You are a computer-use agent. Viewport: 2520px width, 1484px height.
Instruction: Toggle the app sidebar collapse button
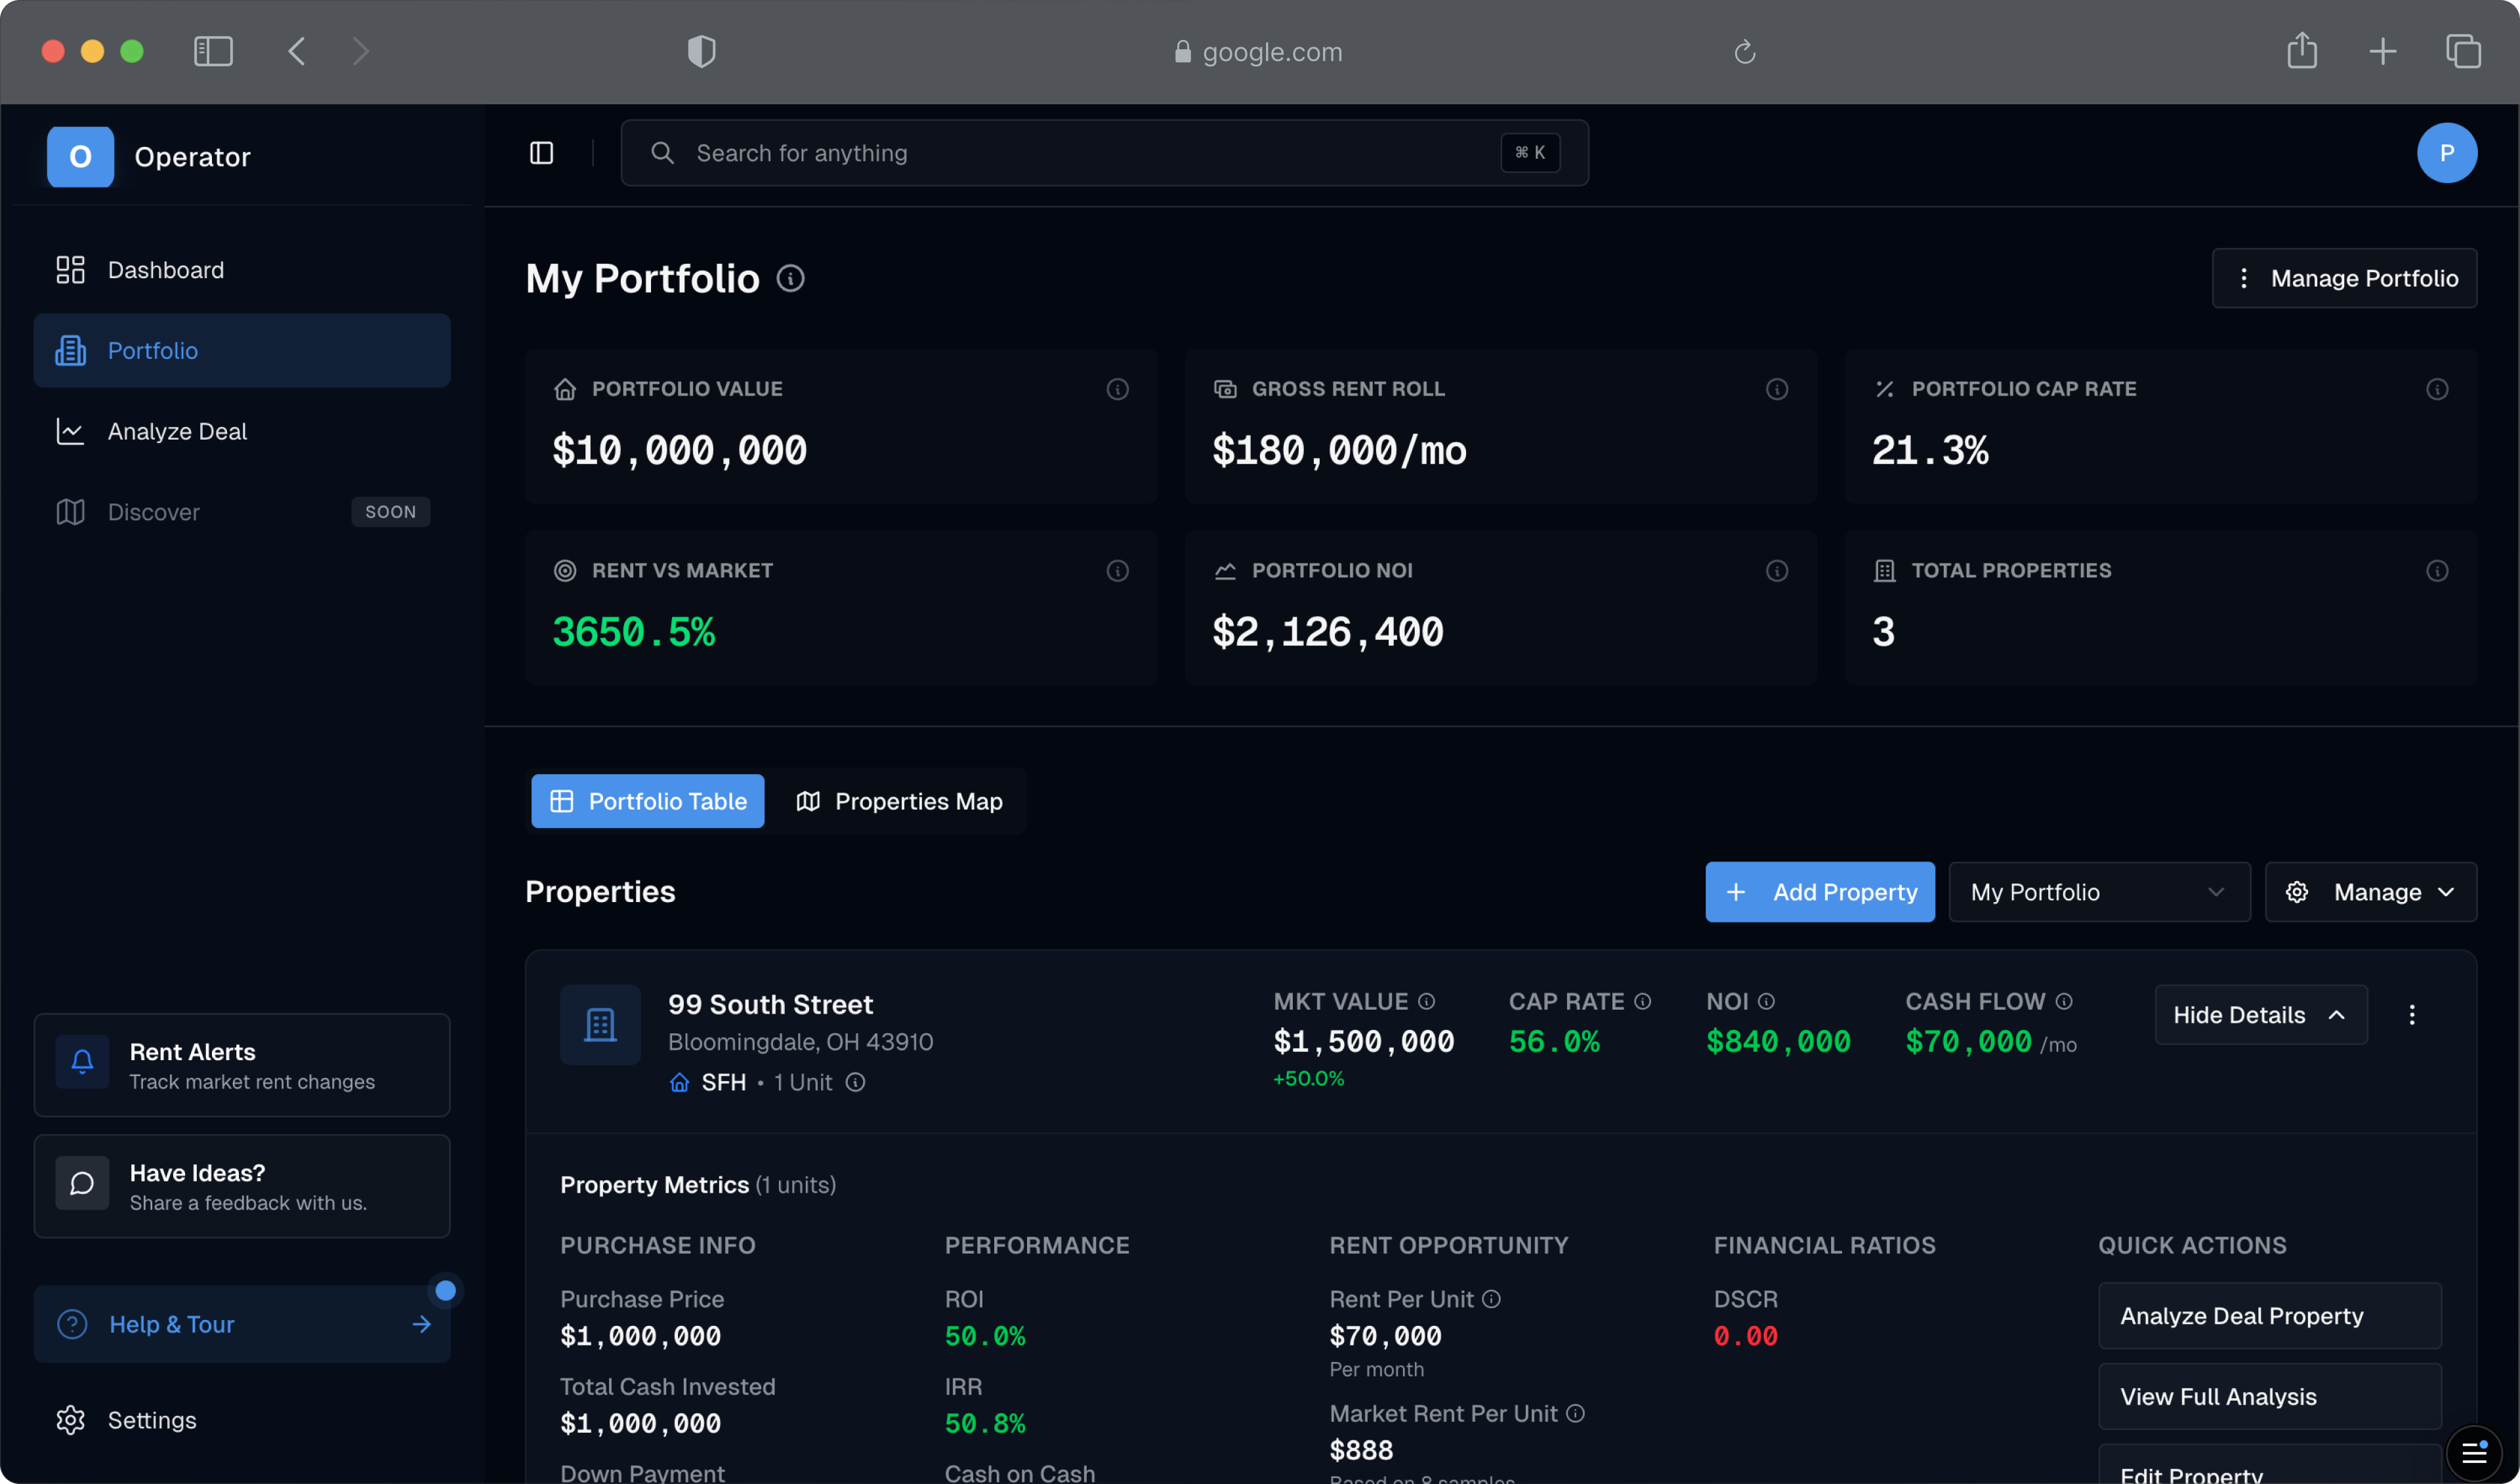point(541,153)
